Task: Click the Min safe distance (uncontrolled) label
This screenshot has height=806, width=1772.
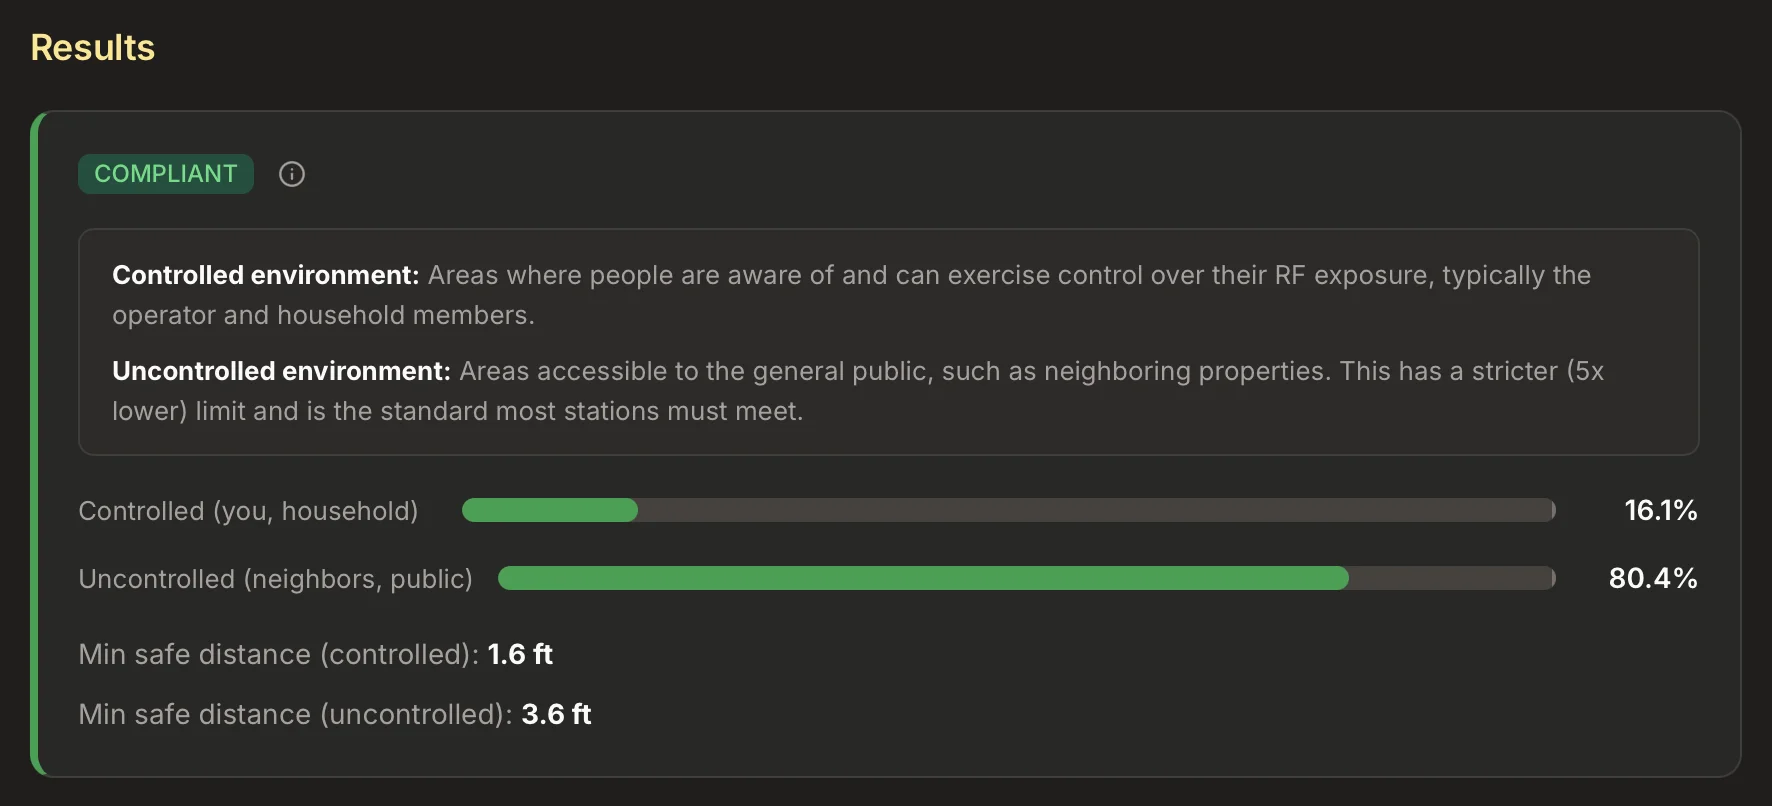Action: [x=295, y=714]
